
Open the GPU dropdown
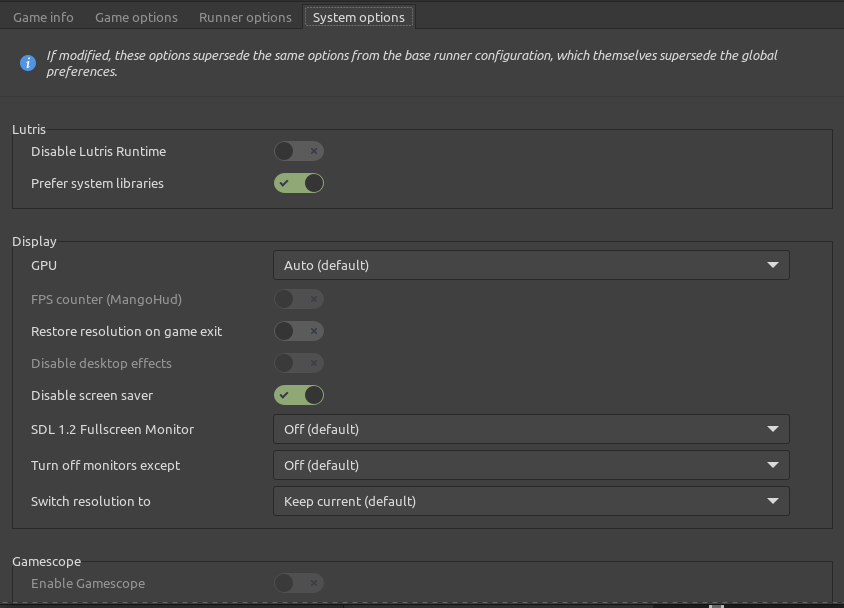tap(530, 265)
